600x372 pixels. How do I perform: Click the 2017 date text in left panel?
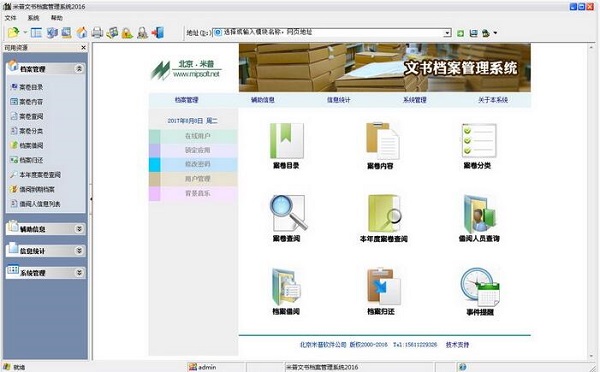[x=192, y=121]
